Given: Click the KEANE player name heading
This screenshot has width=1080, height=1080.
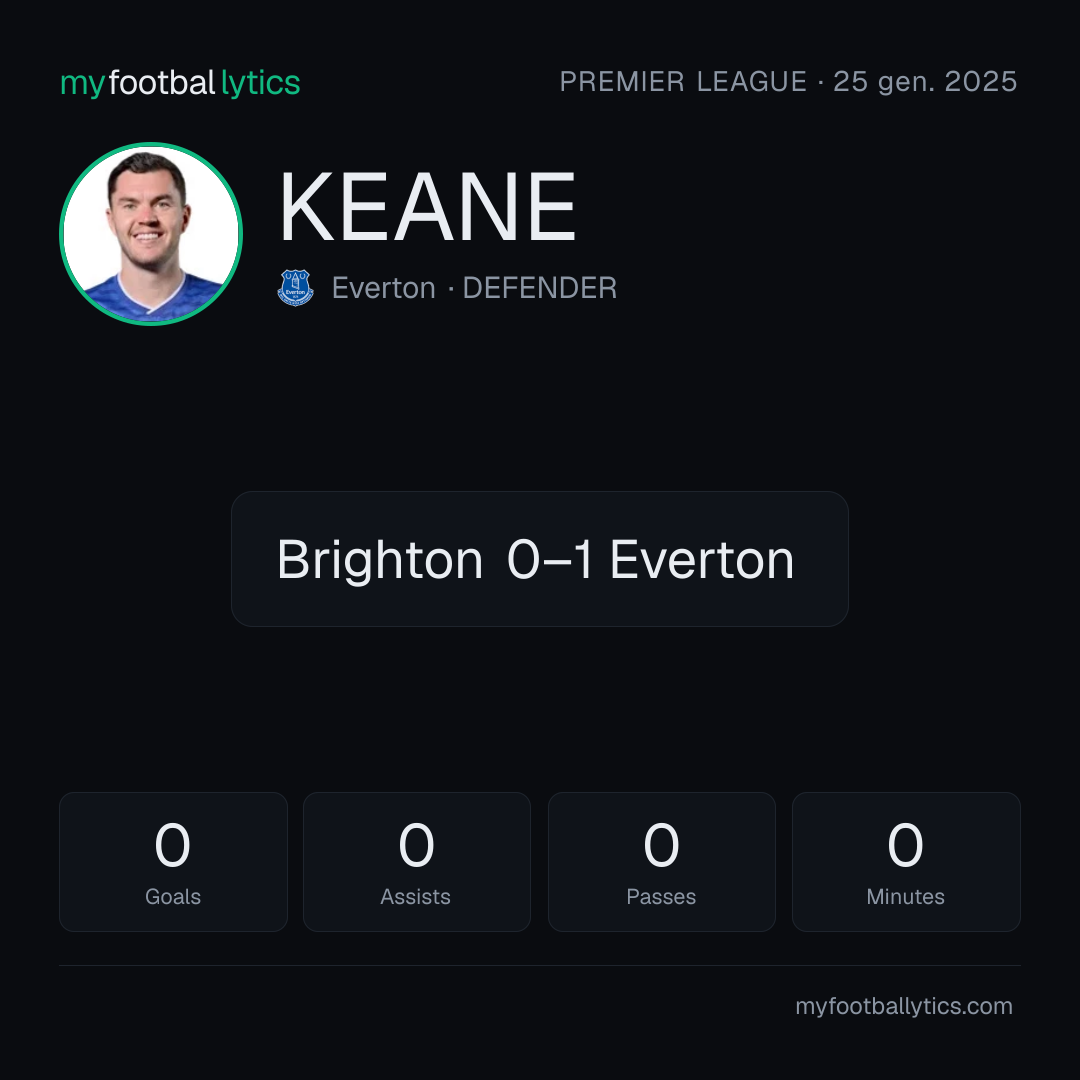Looking at the screenshot, I should [427, 207].
